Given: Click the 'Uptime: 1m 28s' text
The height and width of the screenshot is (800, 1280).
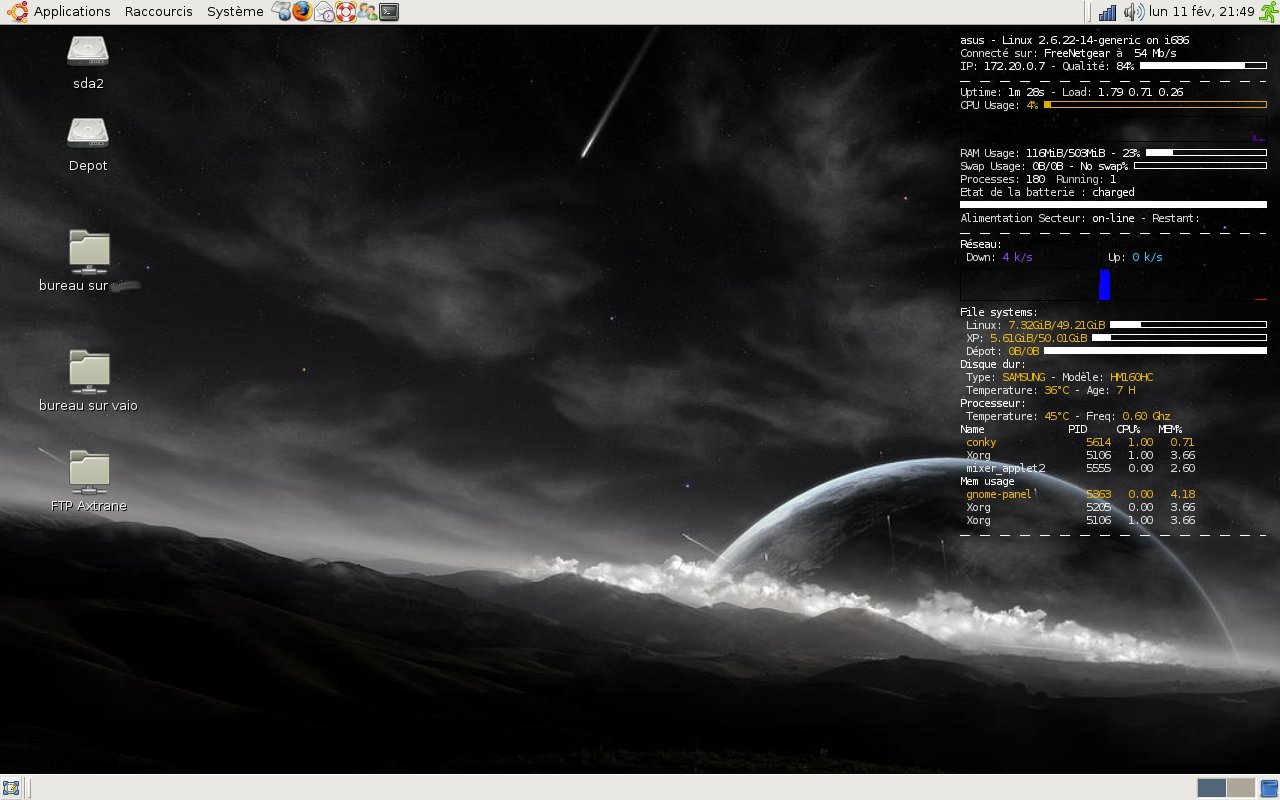Looking at the screenshot, I should point(1003,92).
